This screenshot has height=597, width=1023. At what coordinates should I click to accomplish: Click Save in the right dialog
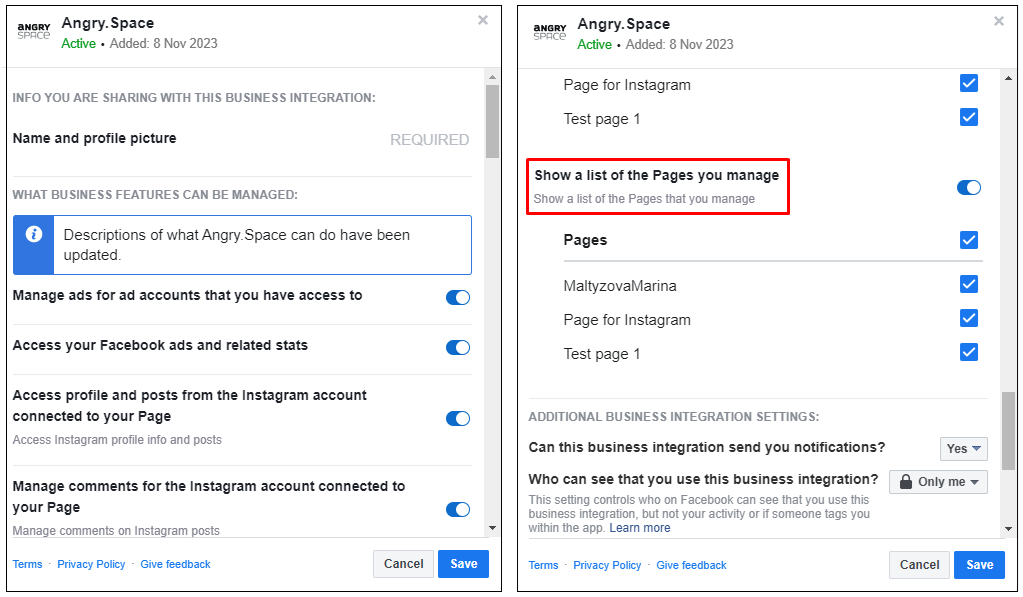click(979, 565)
